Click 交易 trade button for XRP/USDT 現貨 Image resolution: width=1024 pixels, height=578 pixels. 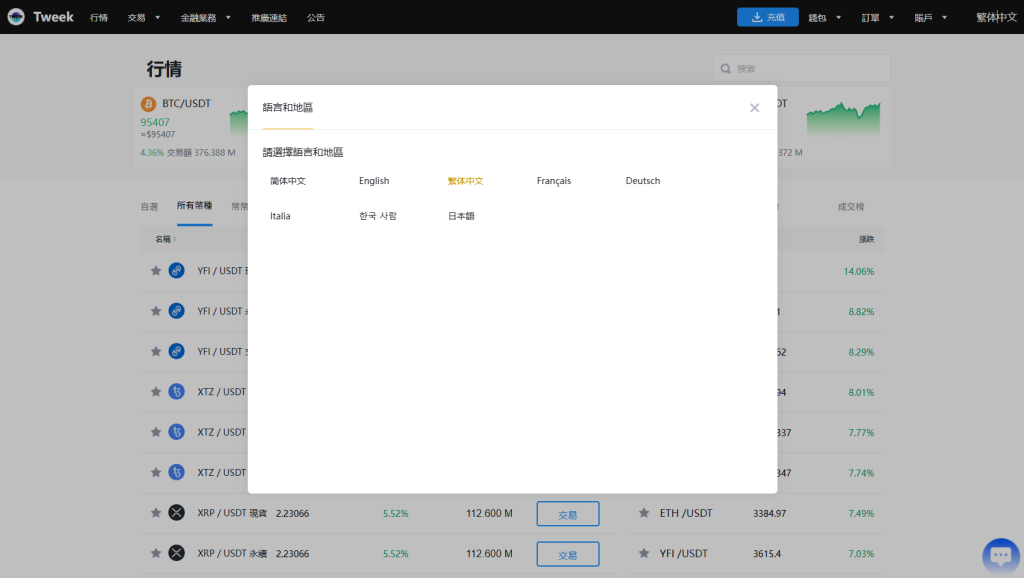568,513
